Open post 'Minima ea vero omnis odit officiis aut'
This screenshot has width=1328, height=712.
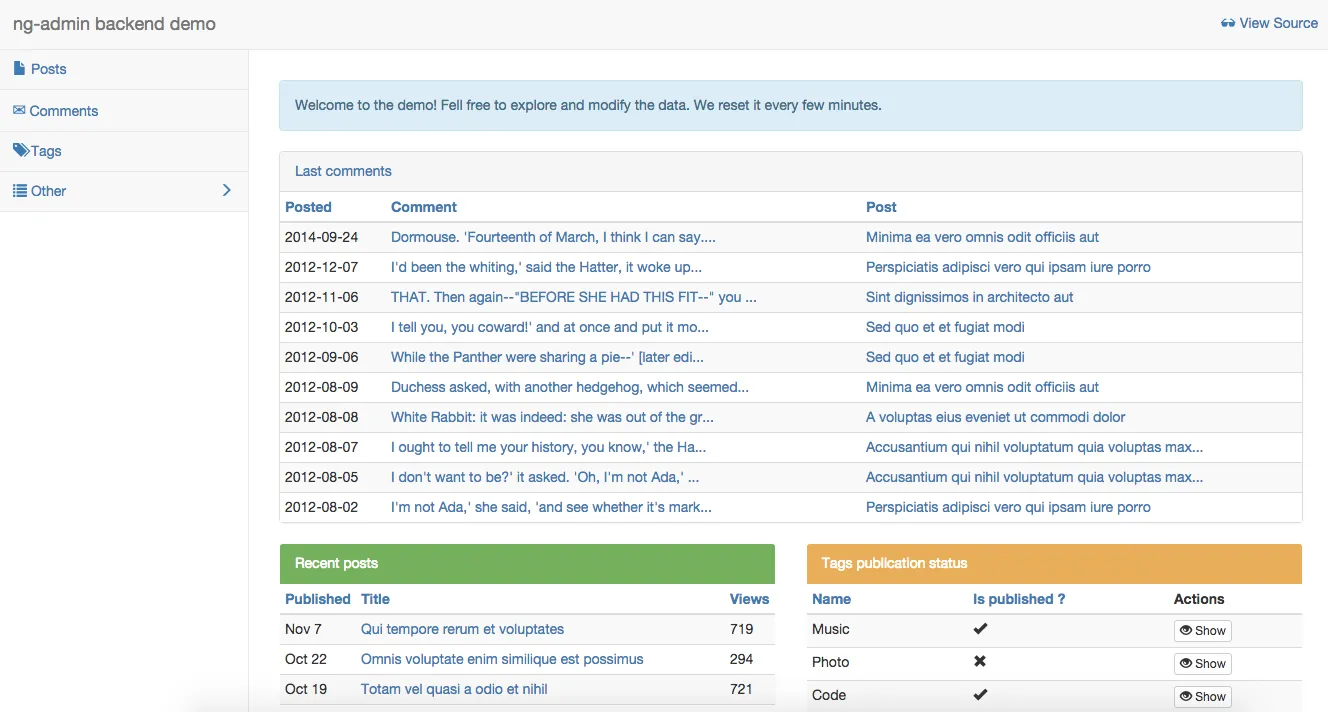point(982,237)
